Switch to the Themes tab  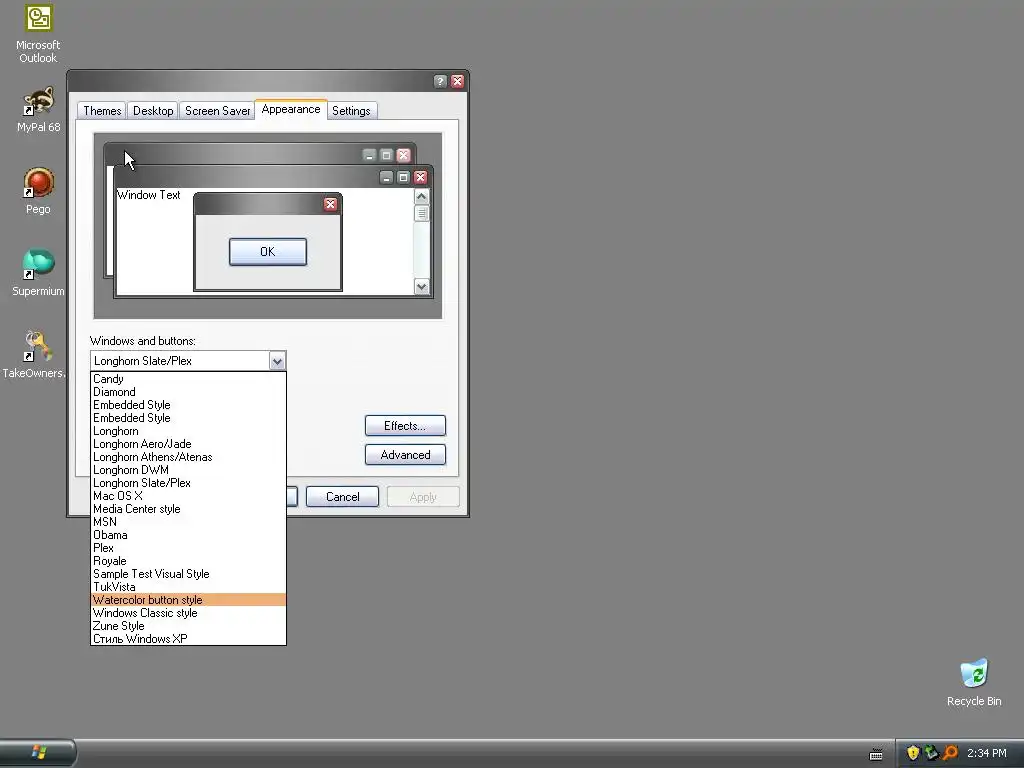102,111
